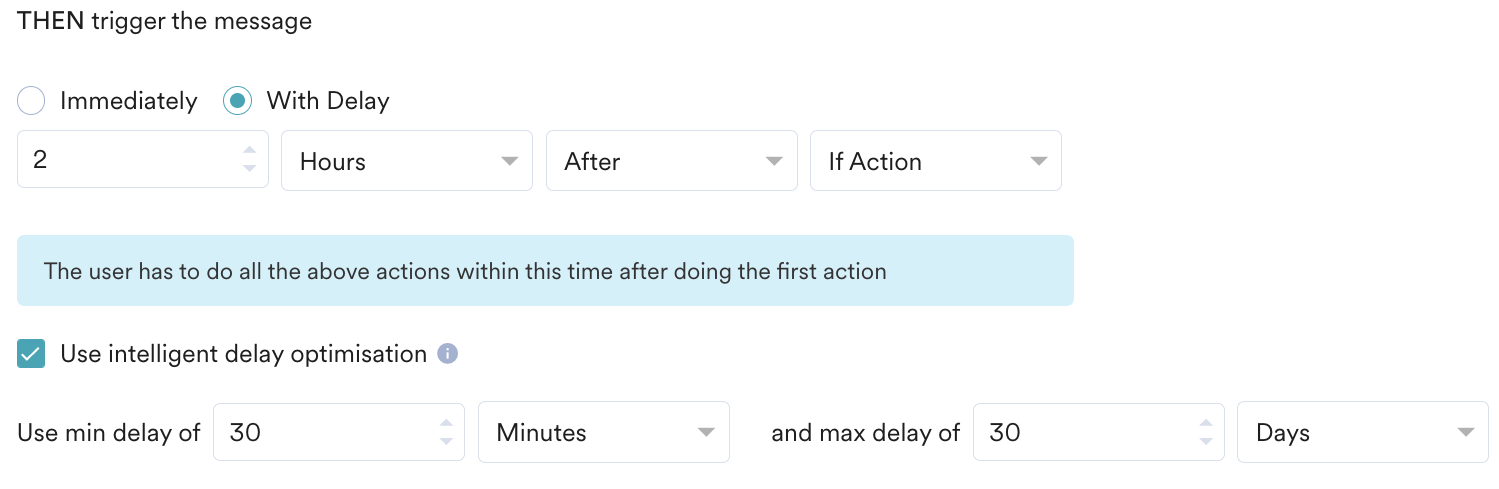
Task: Click the blue info message banner
Action: pos(545,271)
